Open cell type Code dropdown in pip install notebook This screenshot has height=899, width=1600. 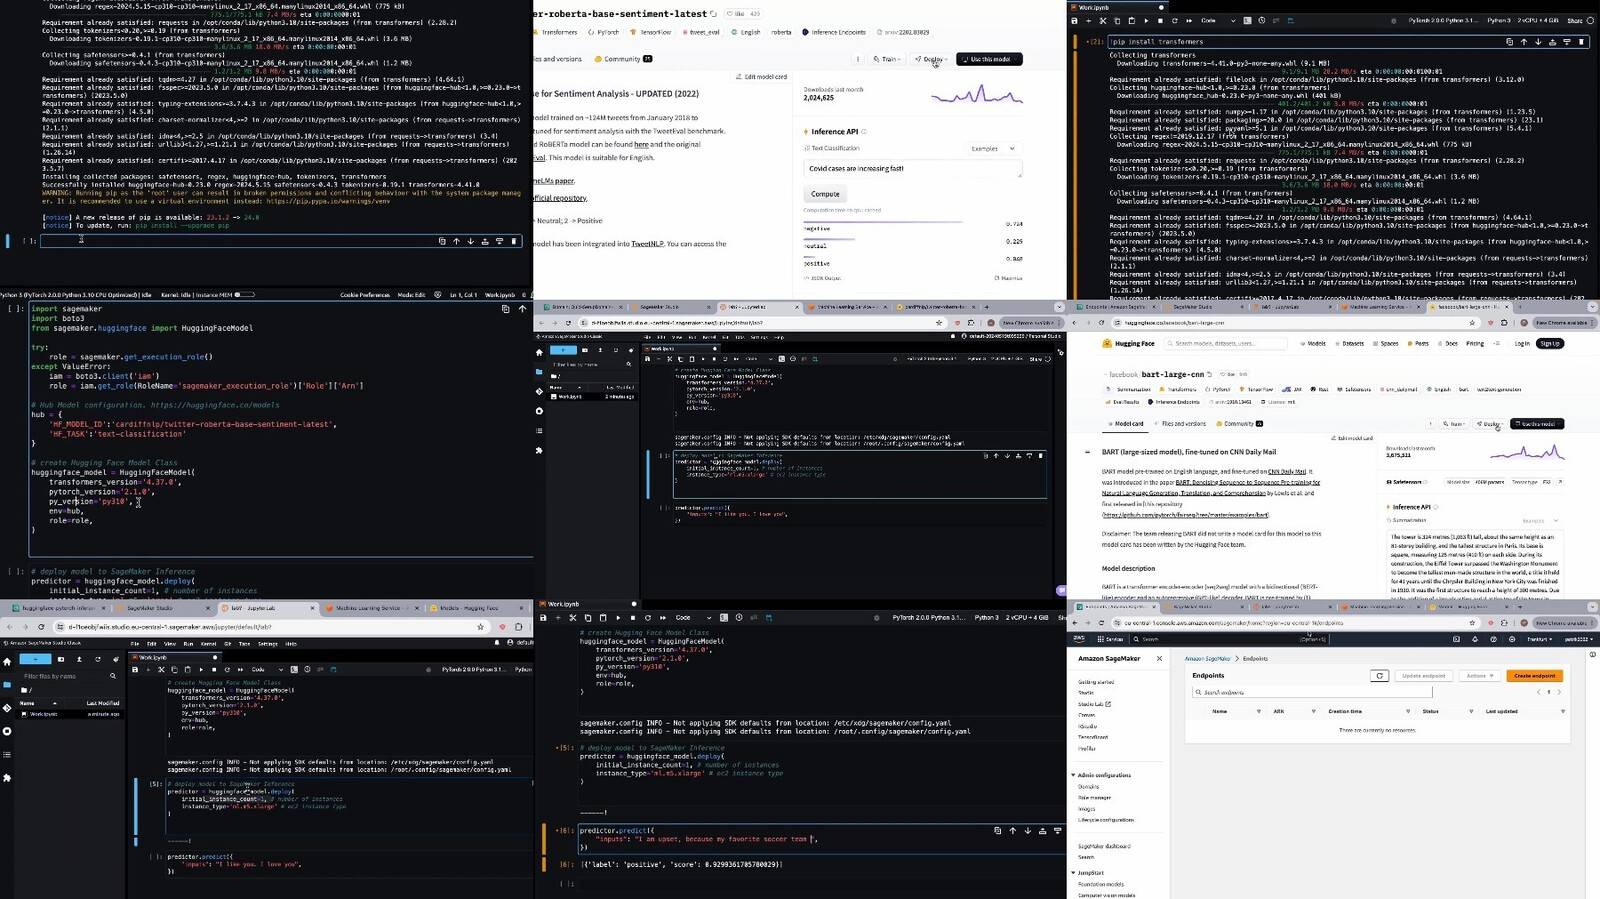(1218, 20)
